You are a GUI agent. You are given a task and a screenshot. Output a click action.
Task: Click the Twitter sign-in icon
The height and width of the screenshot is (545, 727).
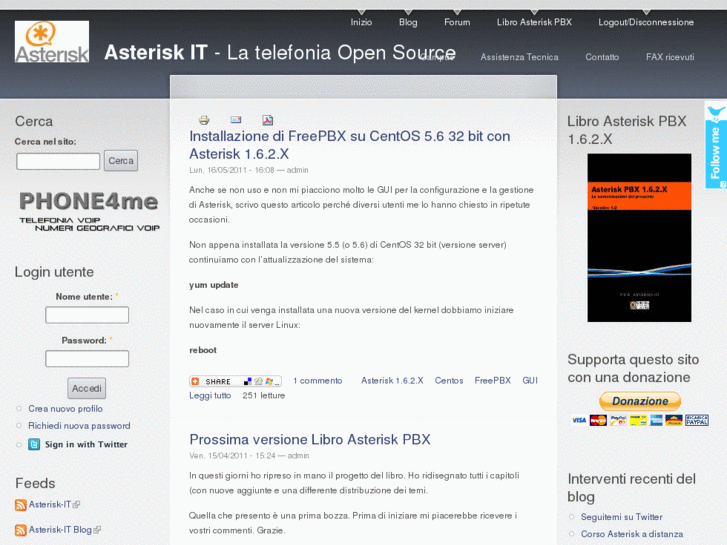coord(34,444)
